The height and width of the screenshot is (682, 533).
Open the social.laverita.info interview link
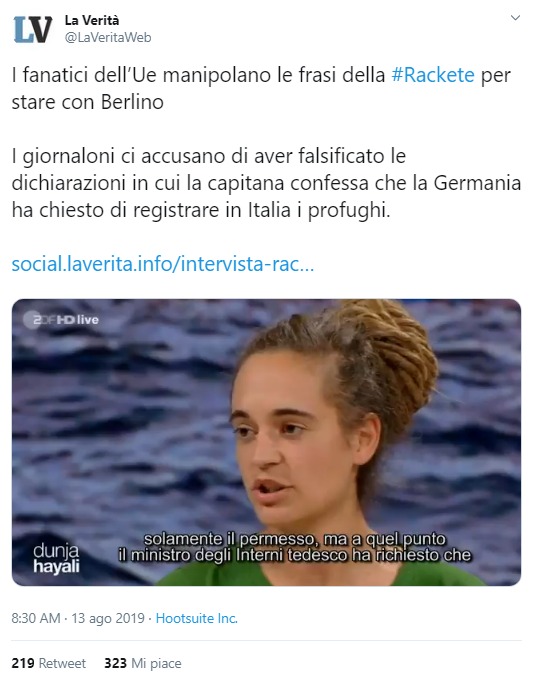tap(163, 264)
